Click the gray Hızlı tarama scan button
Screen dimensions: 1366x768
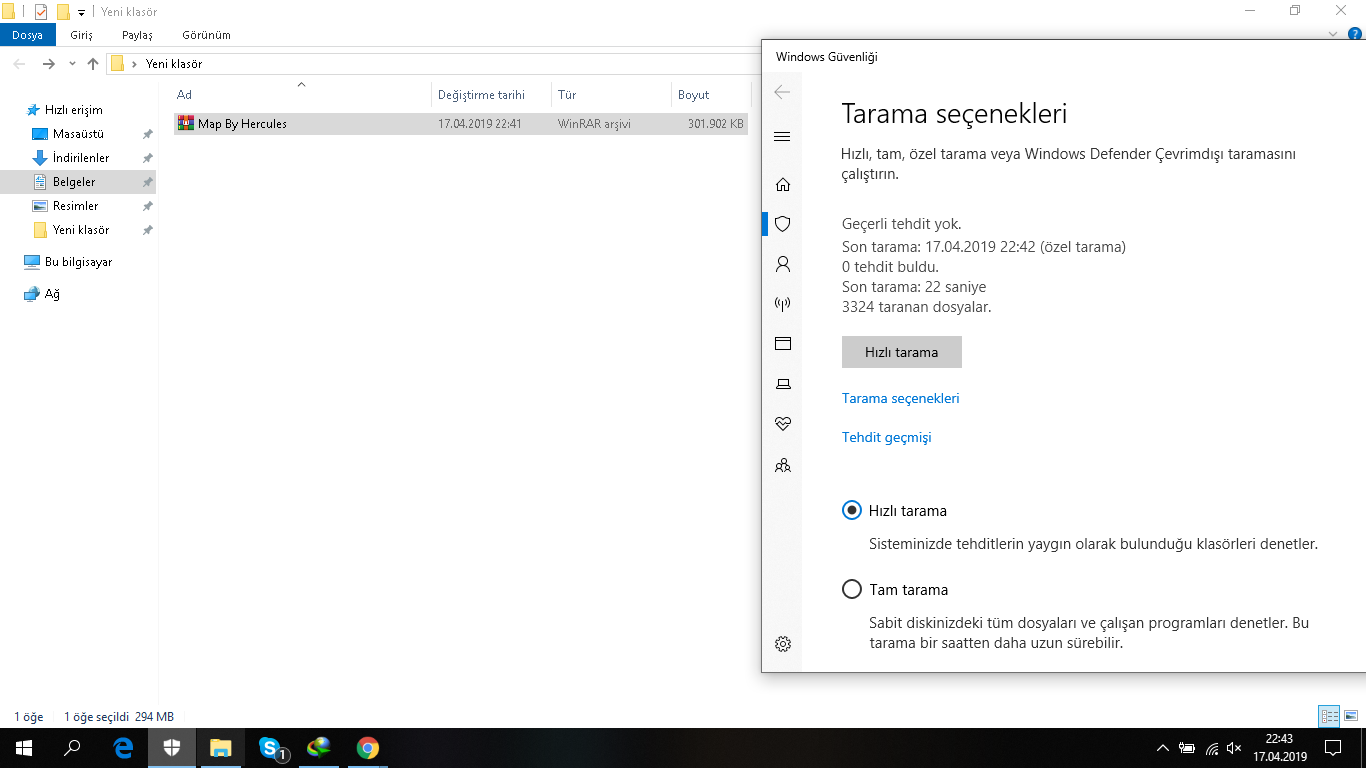902,352
